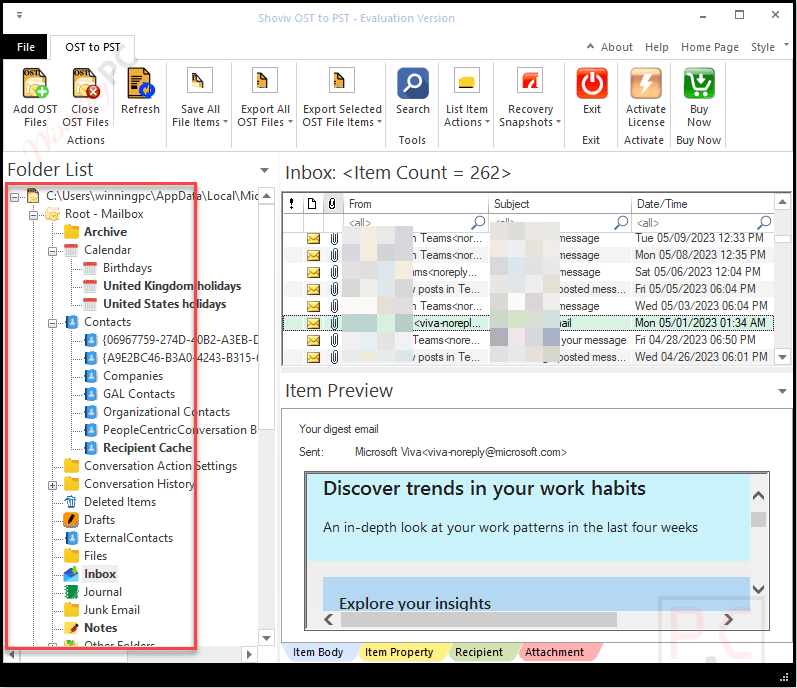Open the Item Preview panel dropdown
The width and height of the screenshot is (797, 688).
pos(782,391)
